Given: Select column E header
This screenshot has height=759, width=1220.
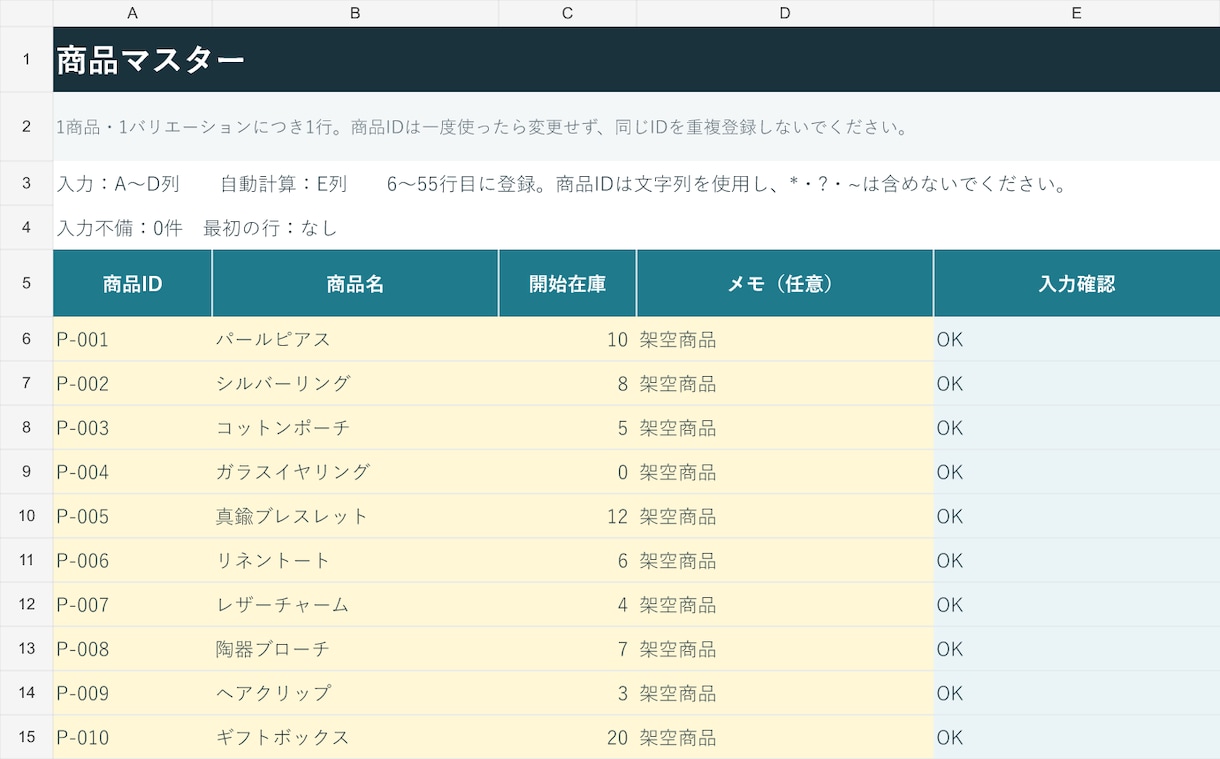Looking at the screenshot, I should point(1076,13).
